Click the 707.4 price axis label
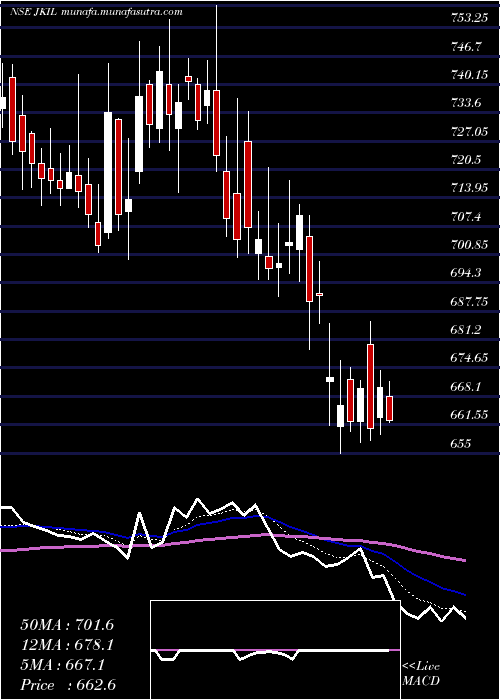500x700 pixels. point(465,217)
